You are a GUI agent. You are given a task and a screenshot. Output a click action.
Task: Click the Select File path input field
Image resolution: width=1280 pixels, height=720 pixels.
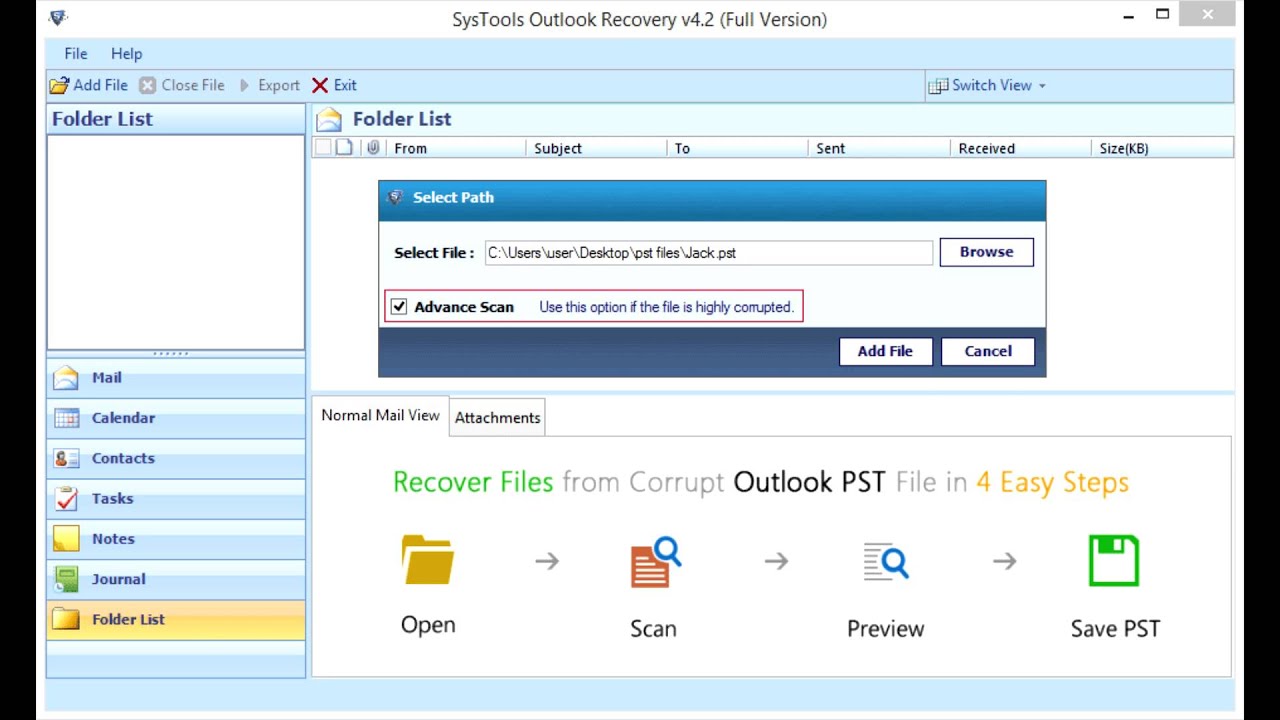pos(709,253)
